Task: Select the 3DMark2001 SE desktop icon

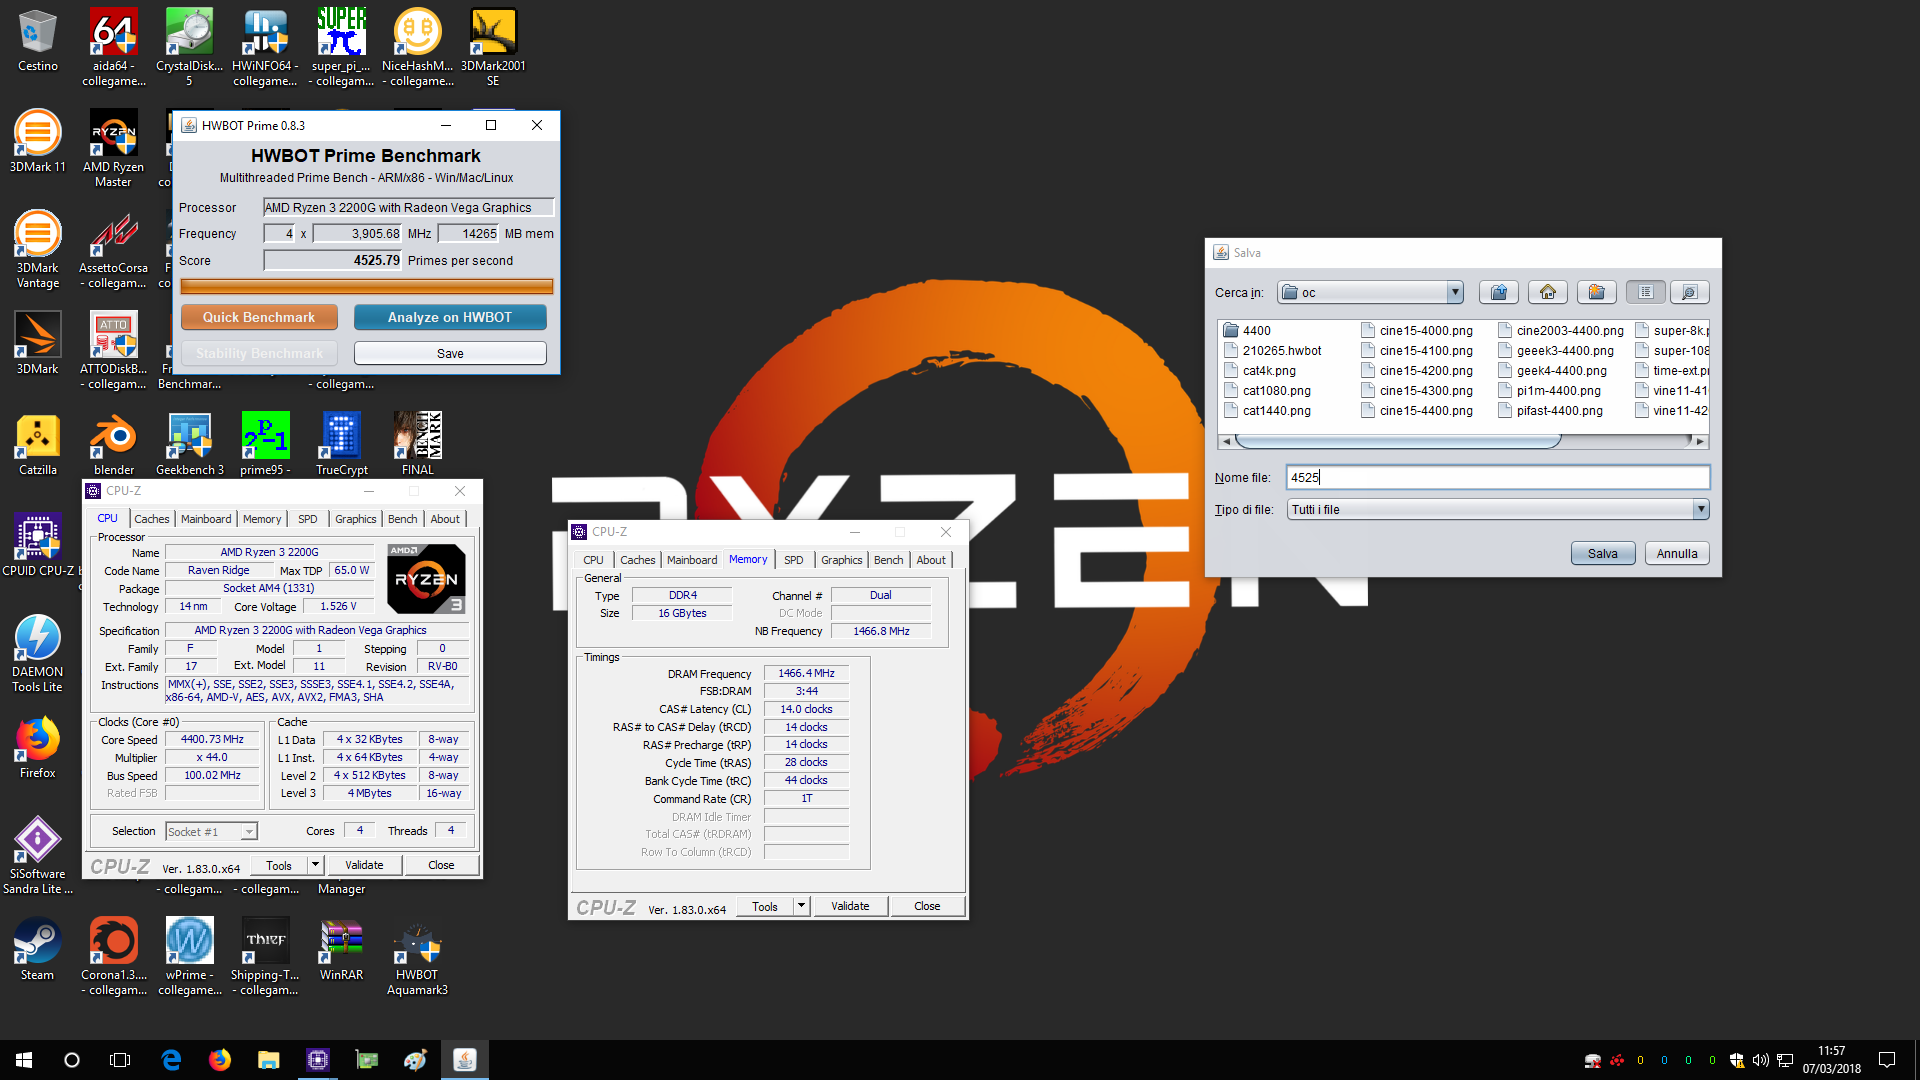Action: click(x=493, y=47)
